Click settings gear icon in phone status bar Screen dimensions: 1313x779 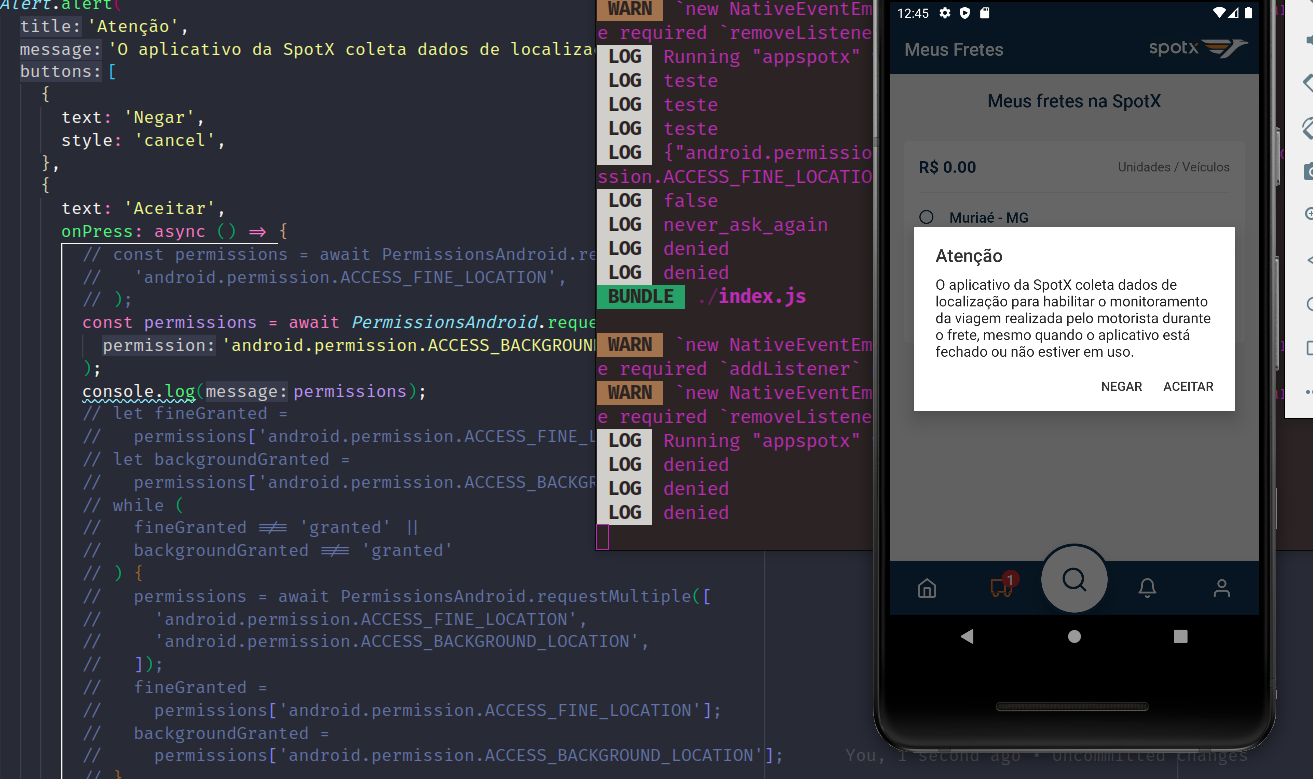coord(945,13)
